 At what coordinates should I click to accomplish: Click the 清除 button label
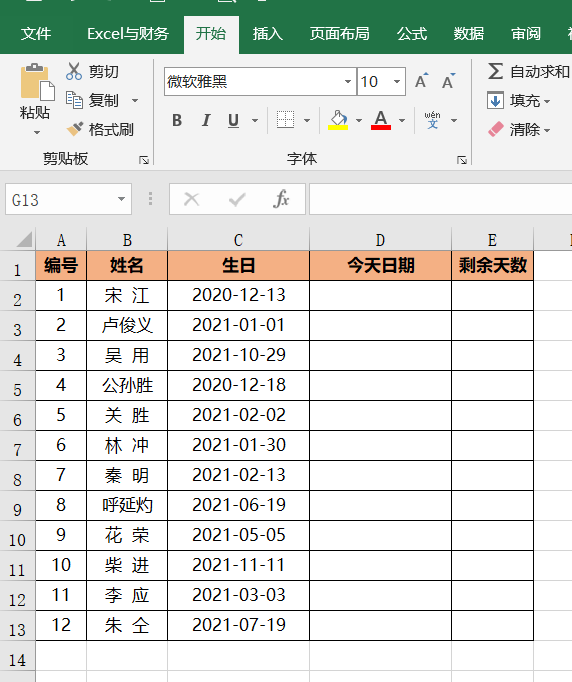[x=525, y=129]
